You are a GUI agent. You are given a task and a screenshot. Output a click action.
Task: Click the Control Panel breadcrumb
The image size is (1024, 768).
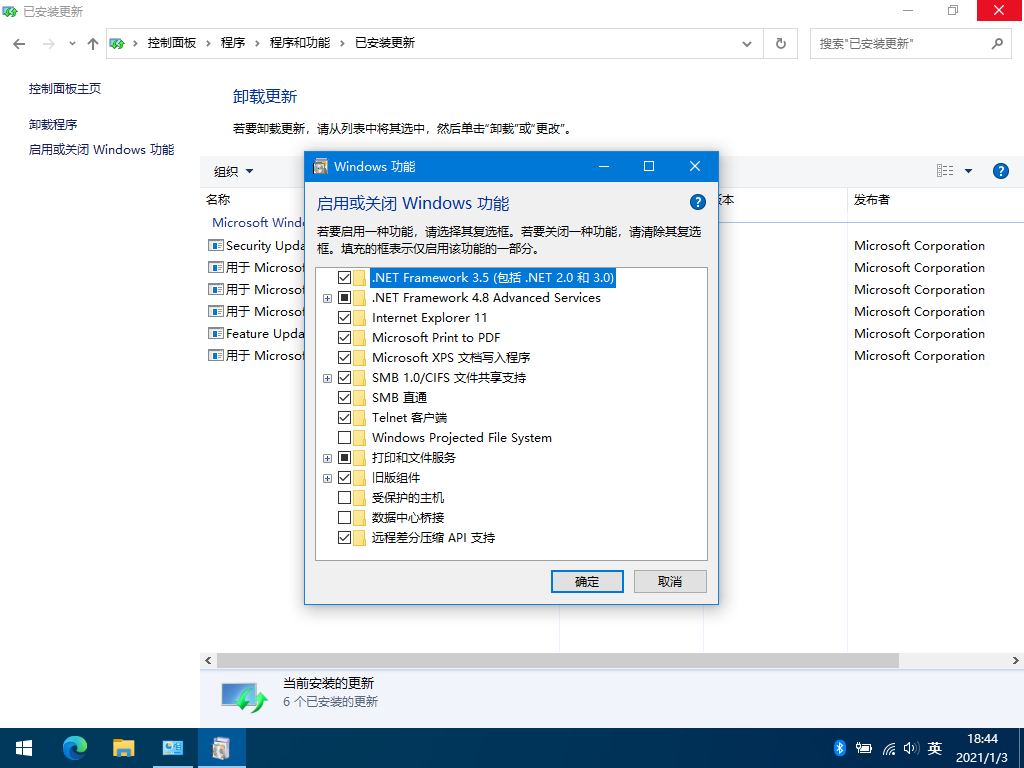click(172, 43)
